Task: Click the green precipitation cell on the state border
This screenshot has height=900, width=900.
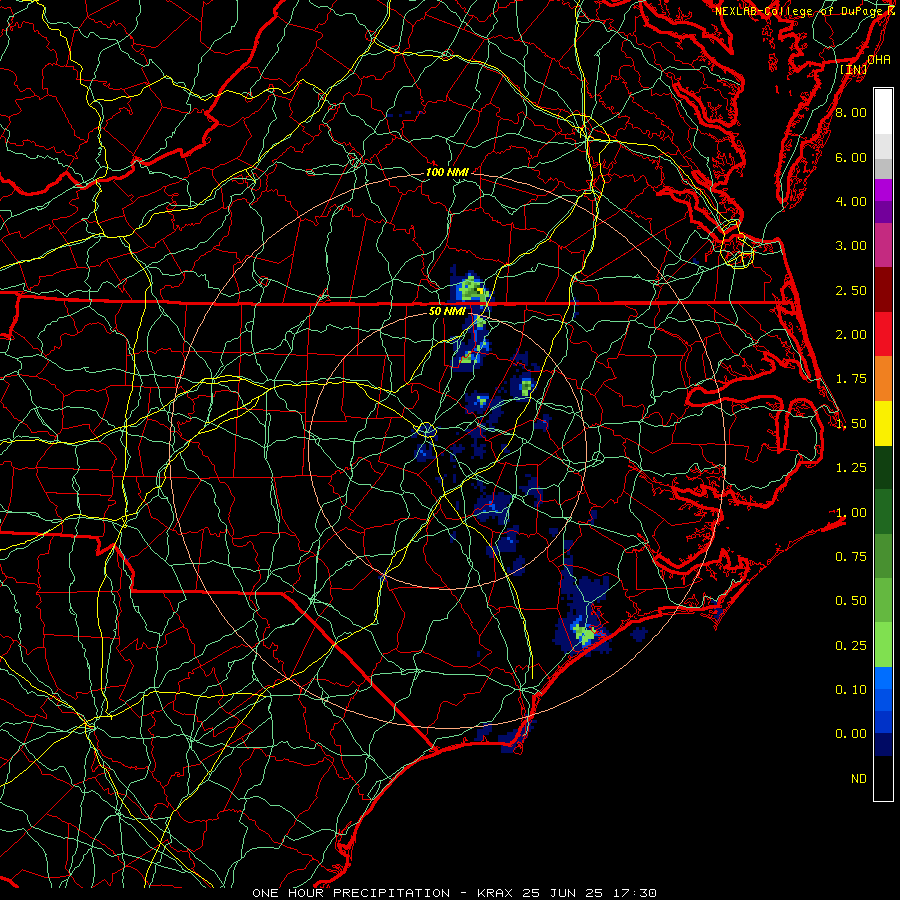Action: coord(472,288)
